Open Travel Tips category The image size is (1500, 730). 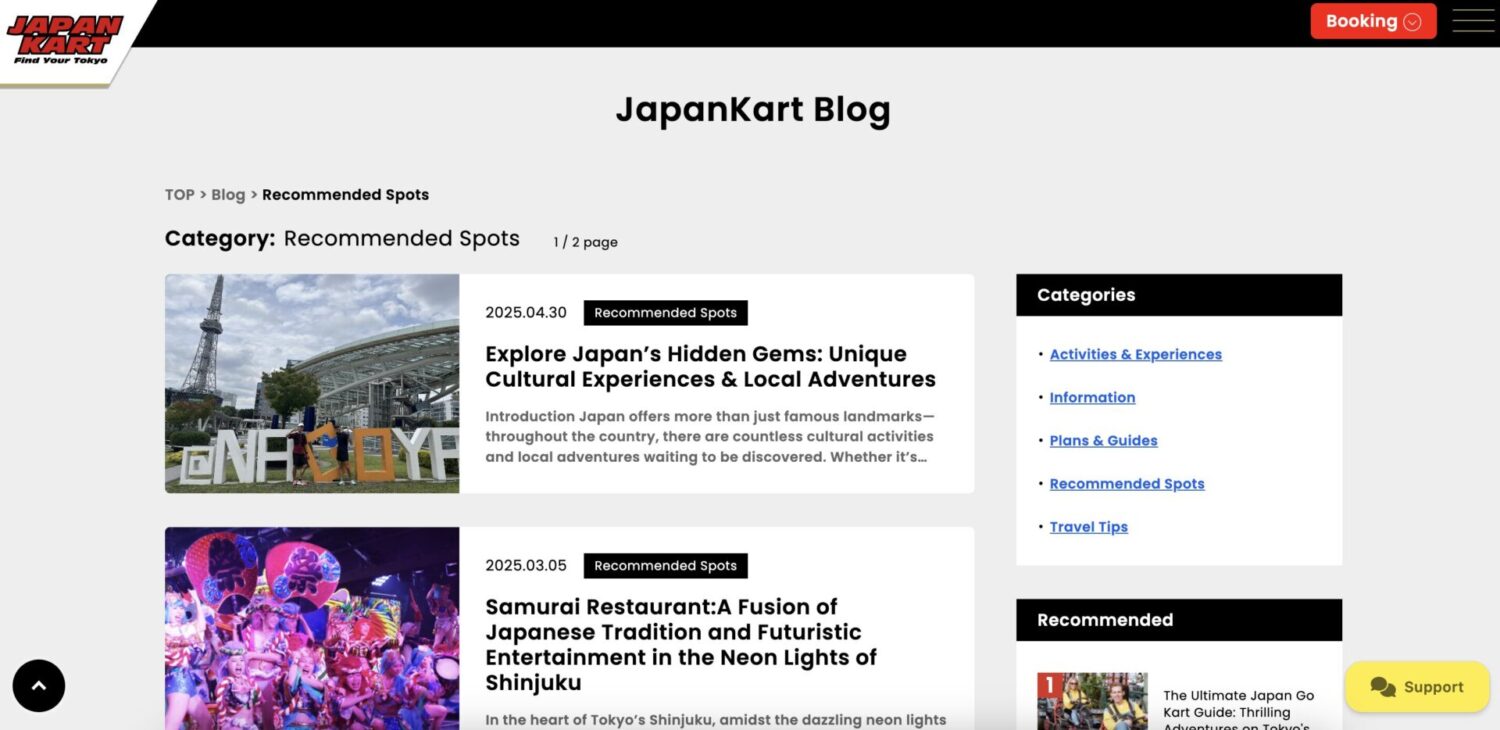click(1089, 527)
